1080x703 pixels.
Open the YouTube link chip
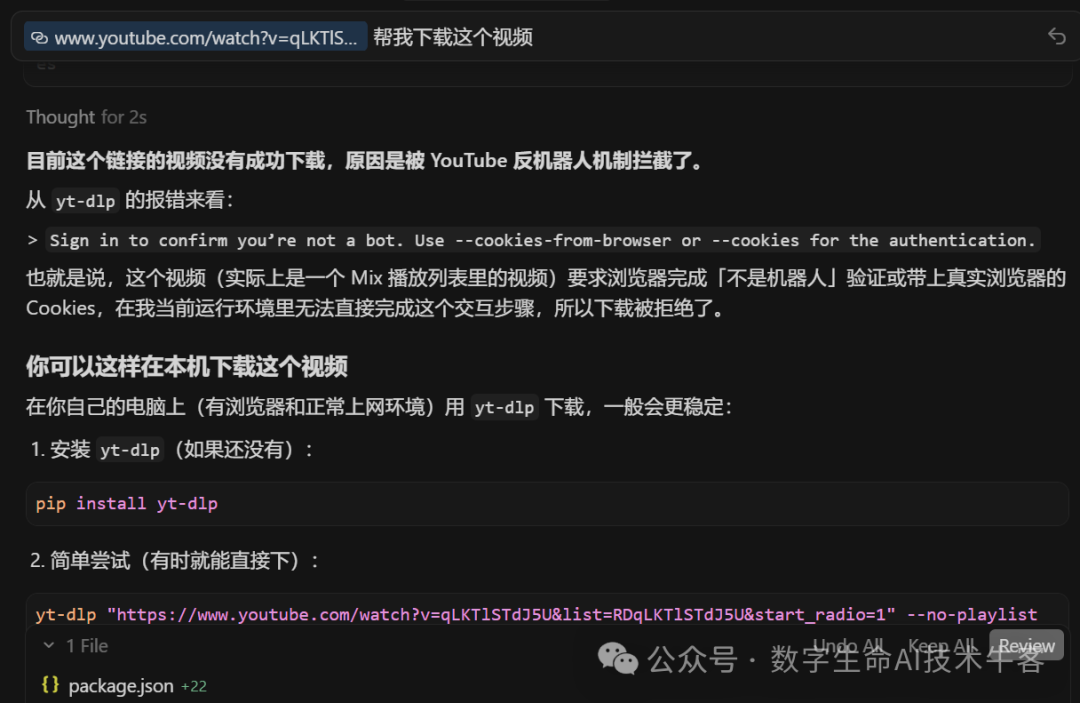pyautogui.click(x=196, y=37)
